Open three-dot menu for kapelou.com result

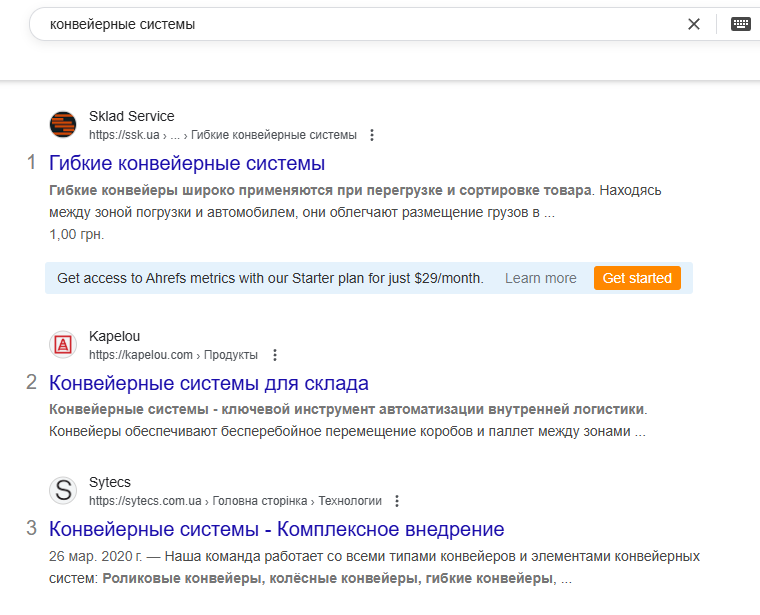275,355
